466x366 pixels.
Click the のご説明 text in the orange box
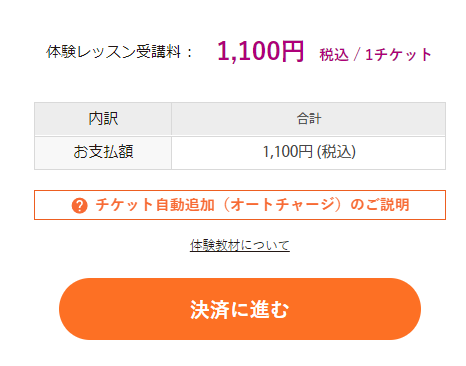coord(379,205)
